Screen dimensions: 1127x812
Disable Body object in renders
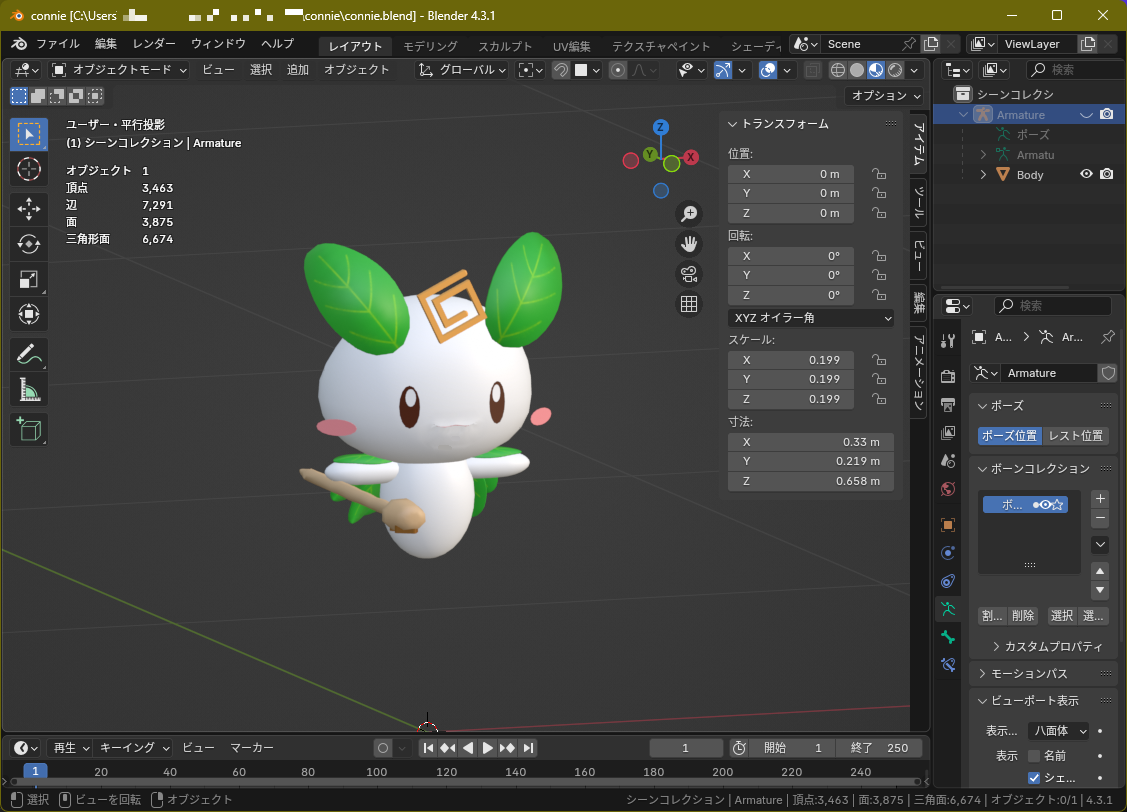pyautogui.click(x=1107, y=175)
